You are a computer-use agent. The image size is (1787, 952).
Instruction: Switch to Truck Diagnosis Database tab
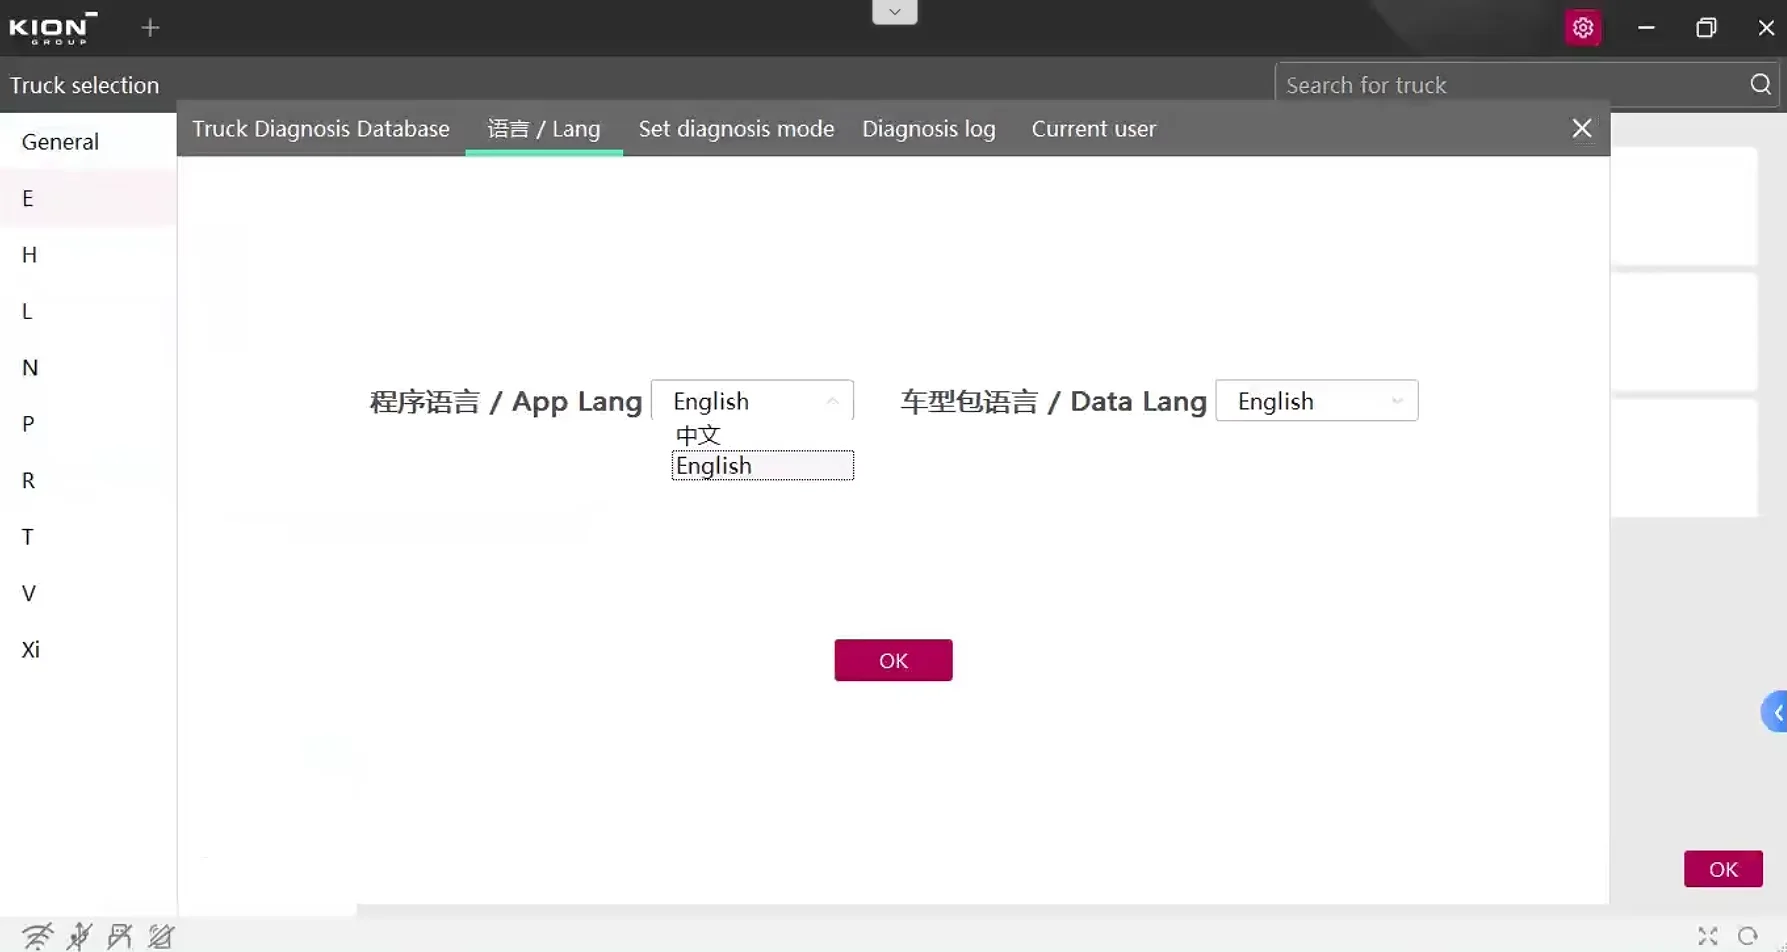pyautogui.click(x=321, y=129)
